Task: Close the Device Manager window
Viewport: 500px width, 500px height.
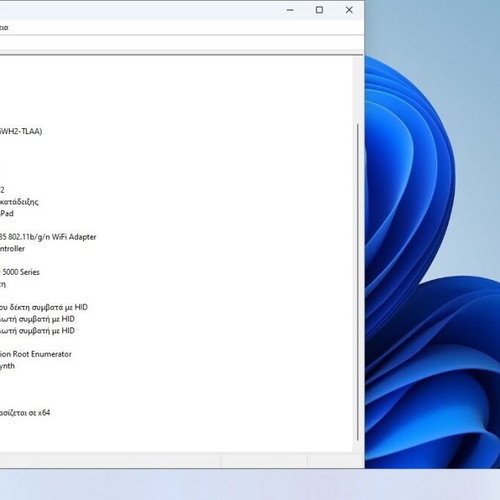Action: click(349, 10)
